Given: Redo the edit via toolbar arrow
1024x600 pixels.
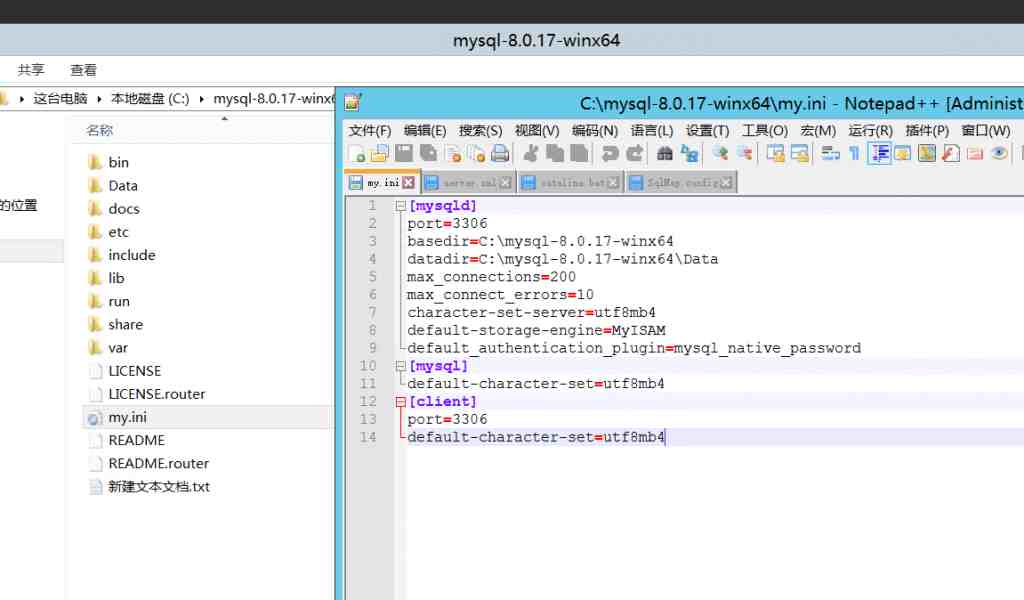Looking at the screenshot, I should click(634, 153).
